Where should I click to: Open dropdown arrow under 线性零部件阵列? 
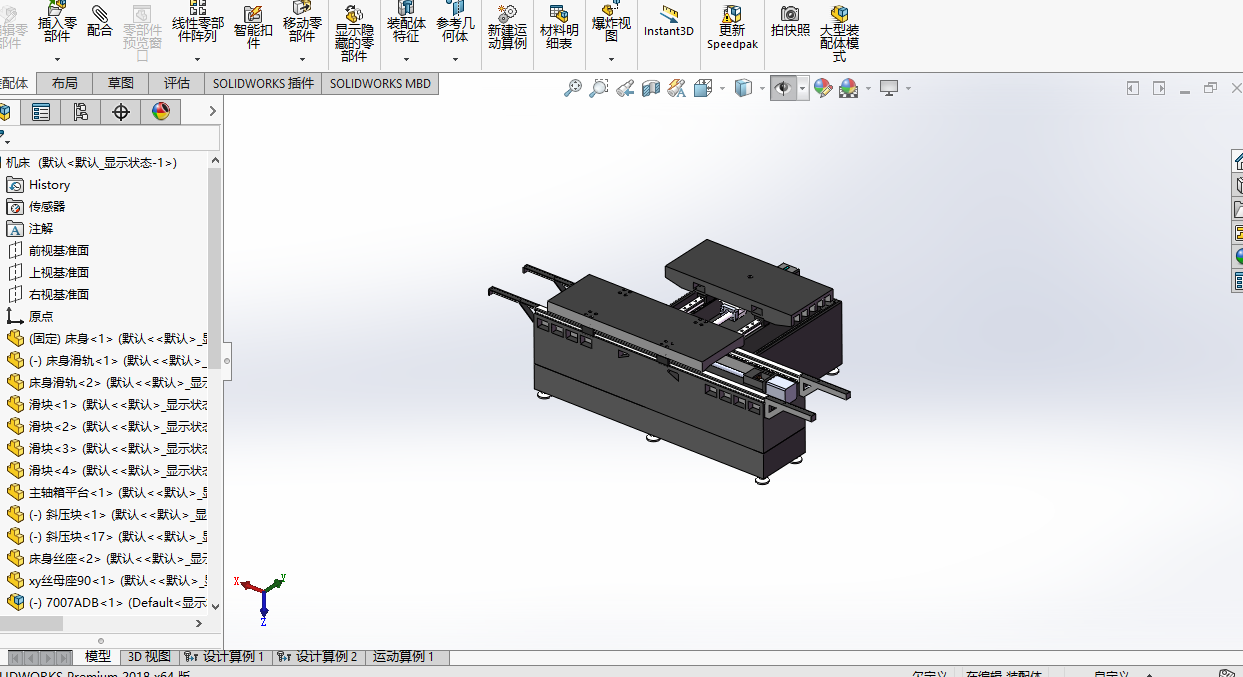click(x=198, y=59)
